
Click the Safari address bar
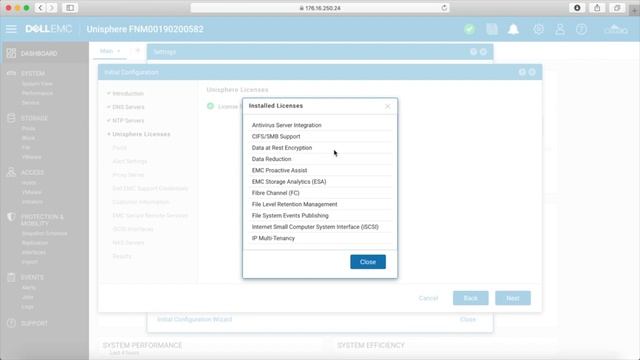pyautogui.click(x=320, y=8)
